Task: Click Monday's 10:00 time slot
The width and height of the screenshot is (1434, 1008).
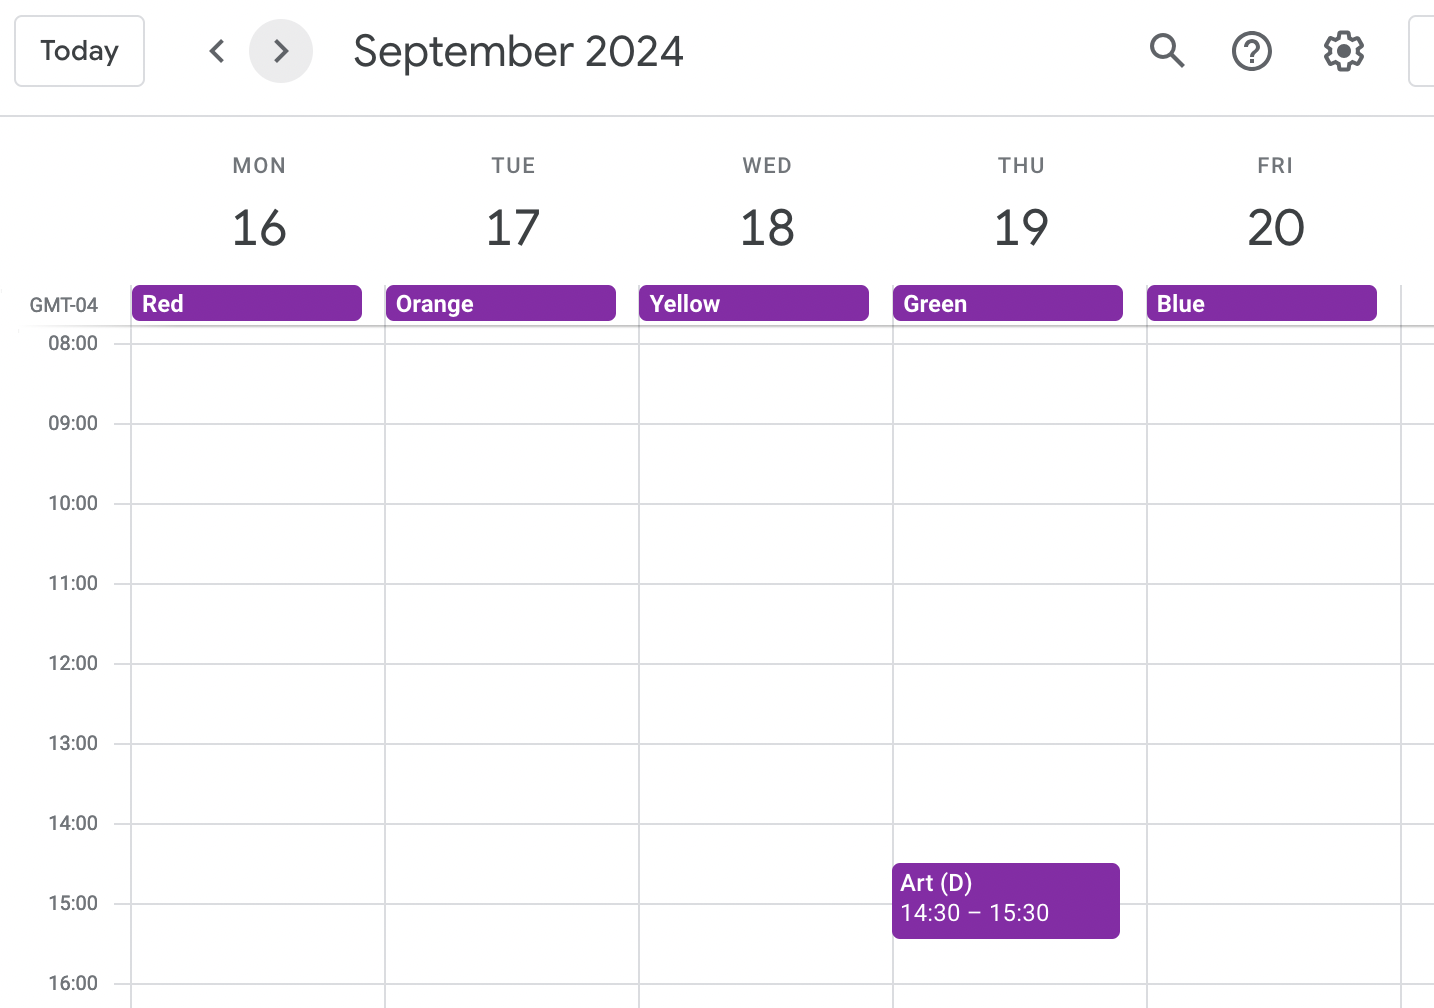Action: [x=258, y=543]
